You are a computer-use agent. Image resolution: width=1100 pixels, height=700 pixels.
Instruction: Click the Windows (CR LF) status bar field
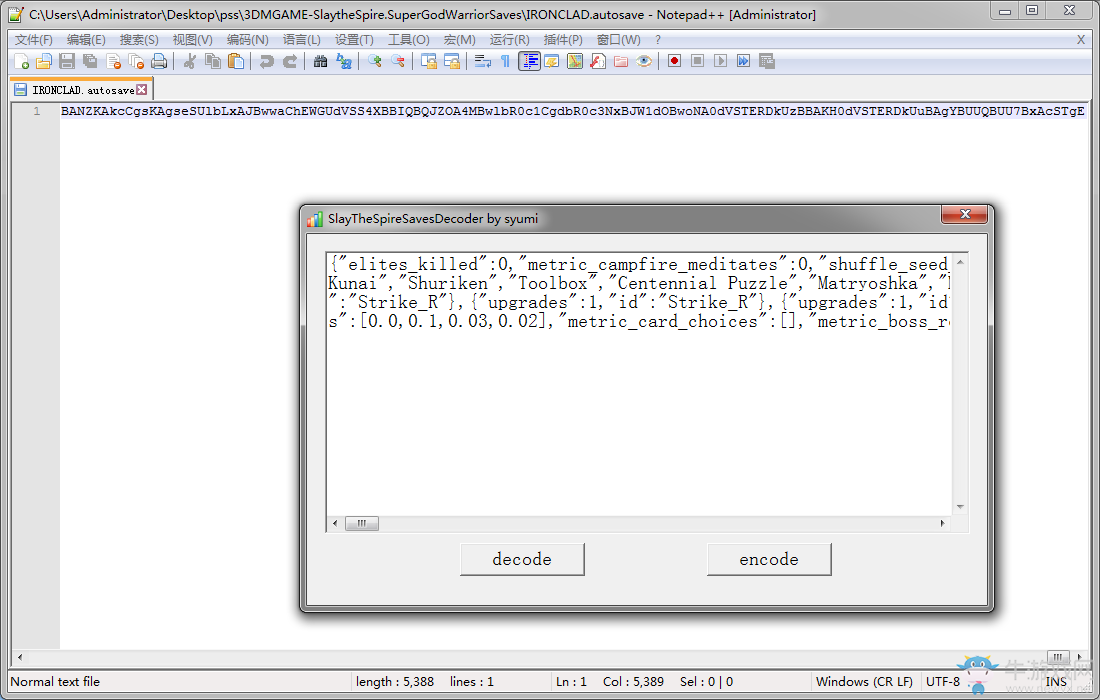point(864,682)
